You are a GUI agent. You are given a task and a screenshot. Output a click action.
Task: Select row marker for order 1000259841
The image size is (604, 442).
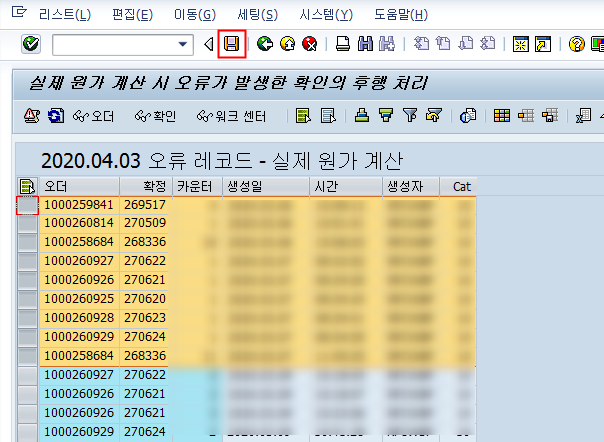click(x=28, y=205)
